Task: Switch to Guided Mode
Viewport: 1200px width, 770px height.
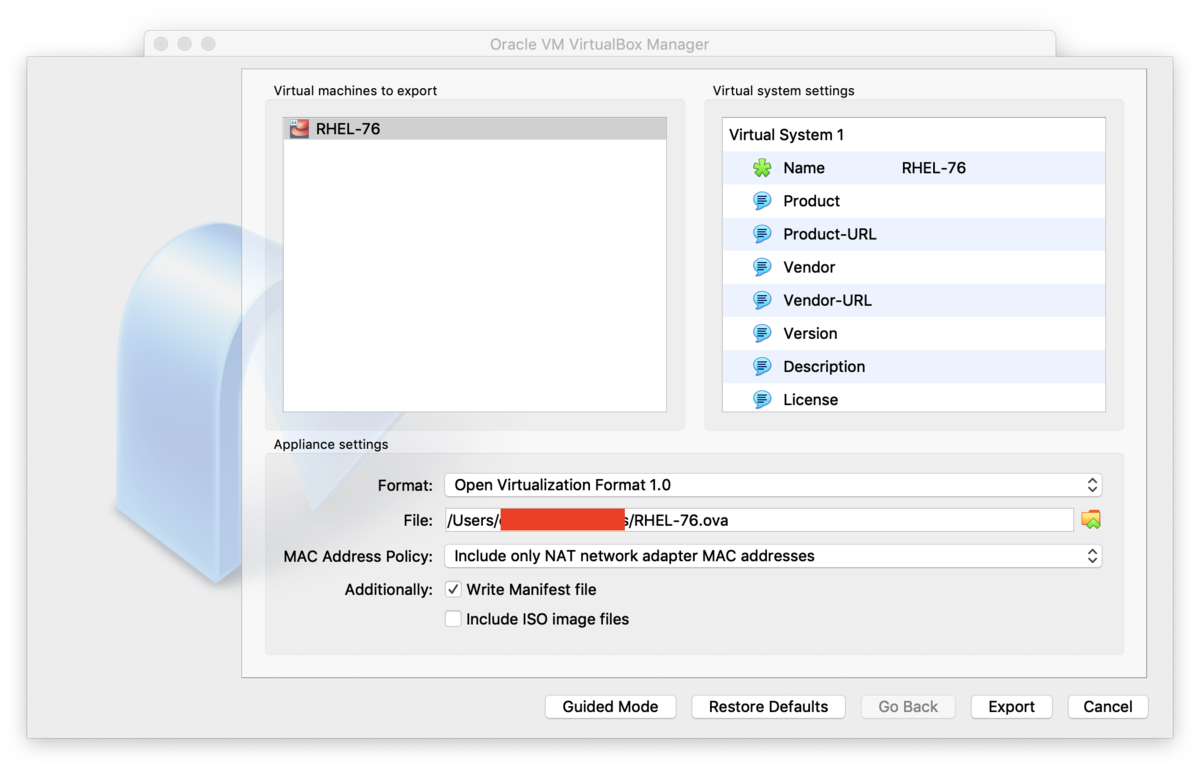Action: point(610,707)
